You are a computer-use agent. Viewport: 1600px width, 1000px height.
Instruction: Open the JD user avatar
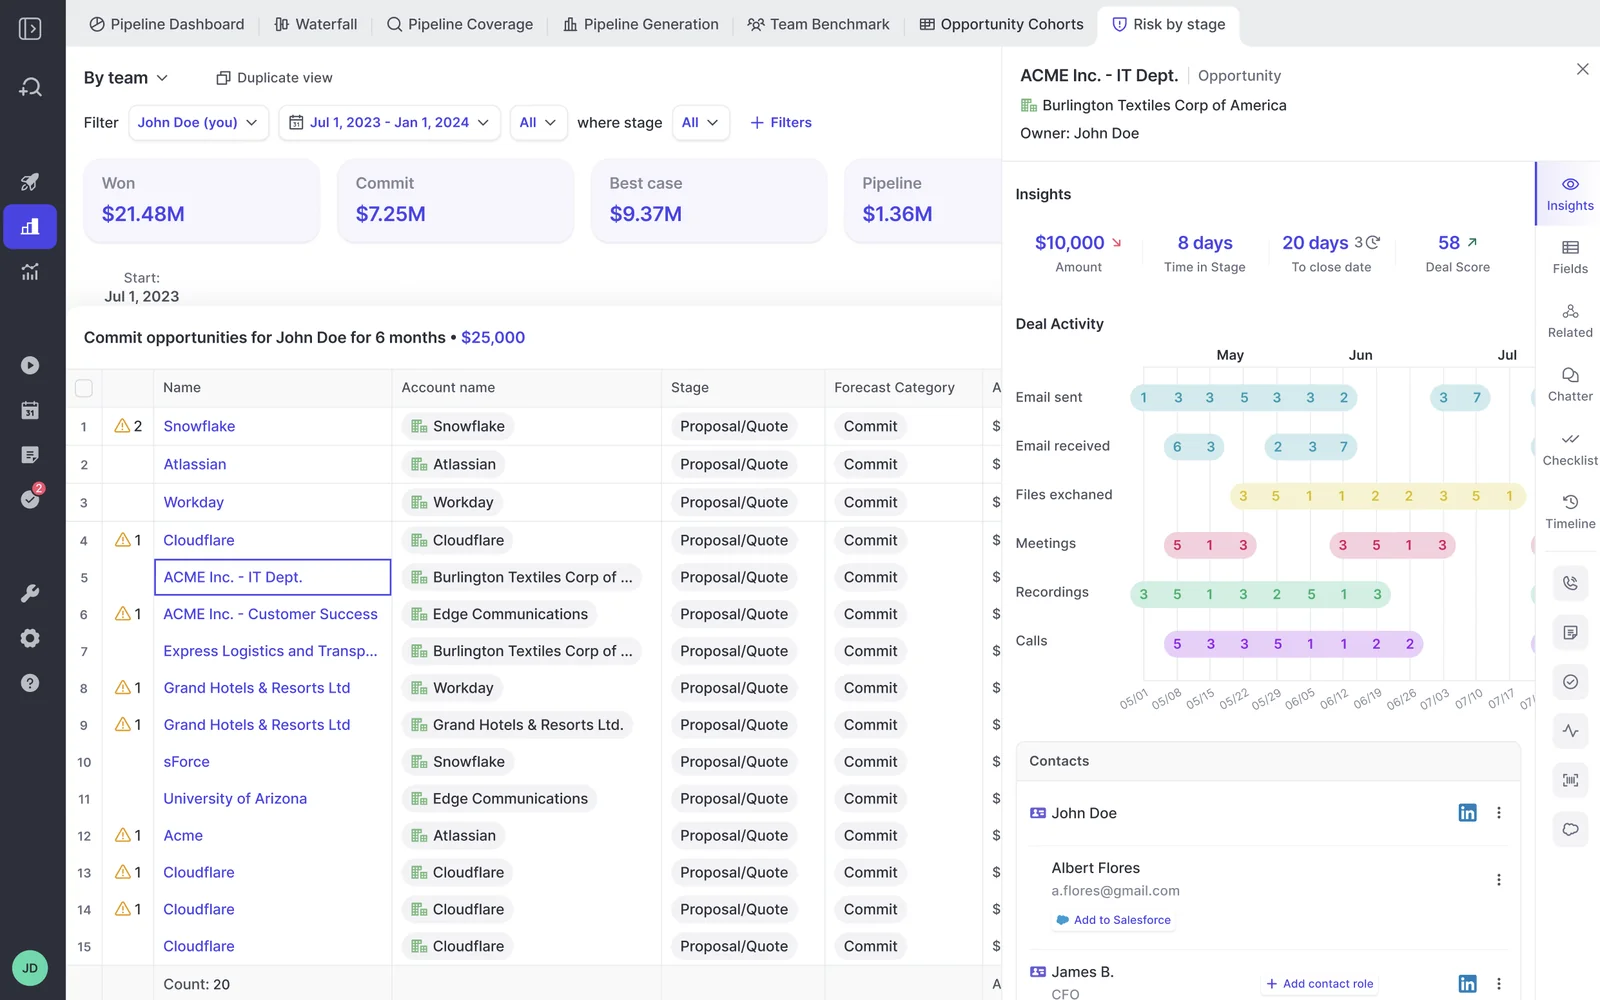[30, 968]
